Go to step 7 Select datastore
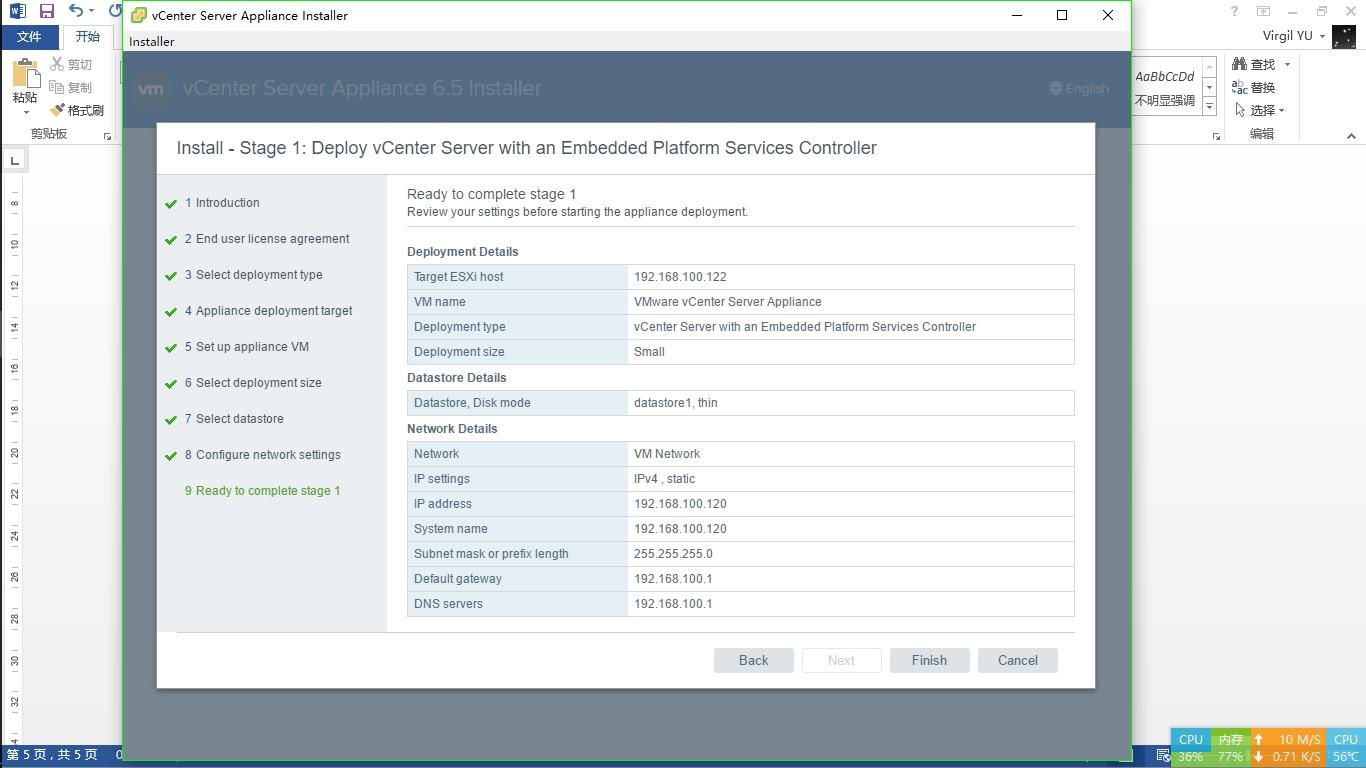Image resolution: width=1366 pixels, height=768 pixels. pyautogui.click(x=234, y=419)
